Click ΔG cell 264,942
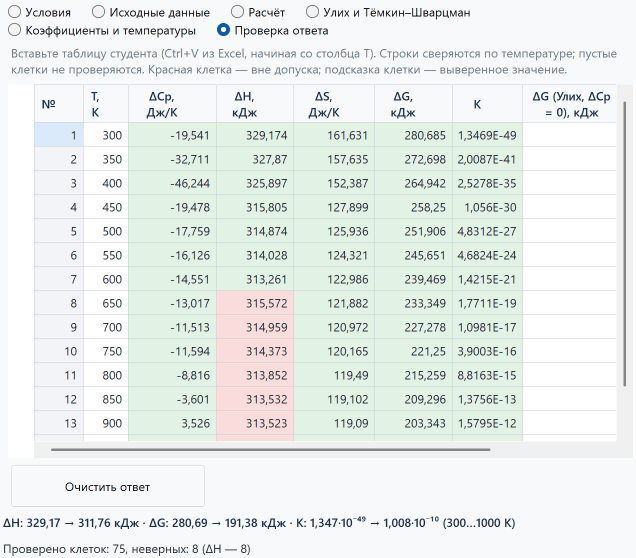Viewport: 636px width, 558px height. (413, 183)
